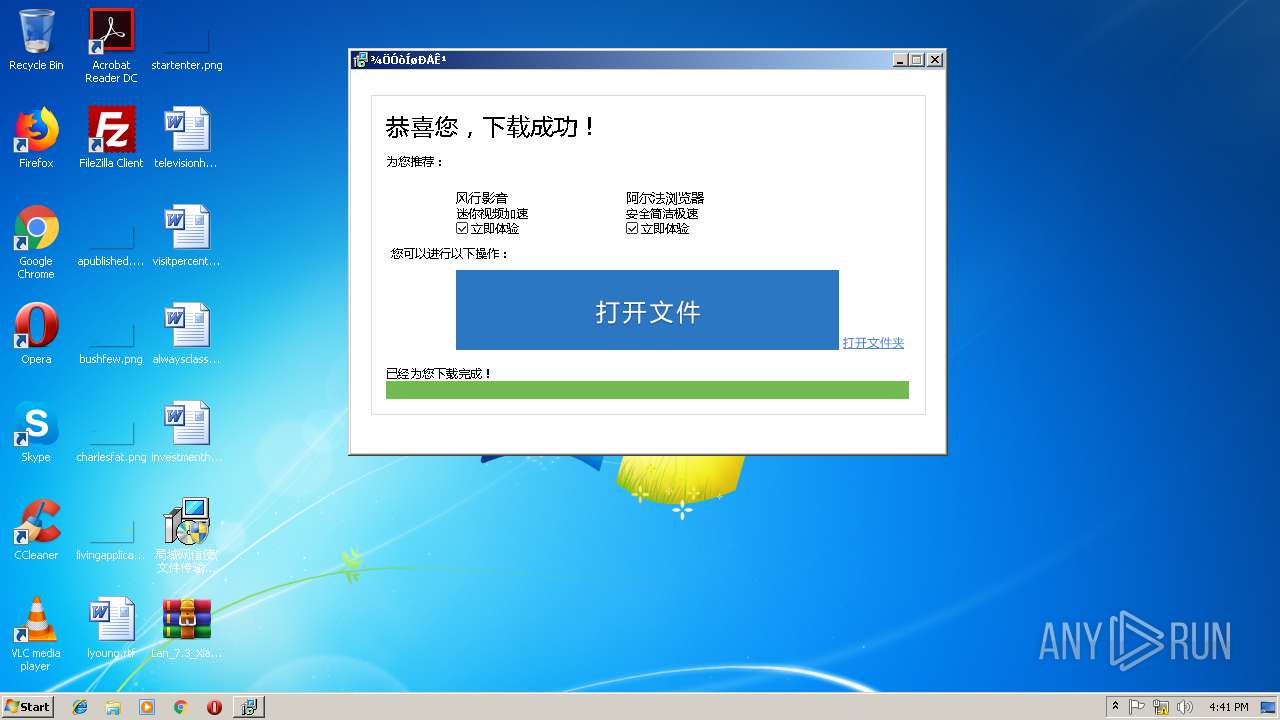This screenshot has height=720, width=1280.
Task: Click the 打开文件夹 link
Action: tap(873, 343)
